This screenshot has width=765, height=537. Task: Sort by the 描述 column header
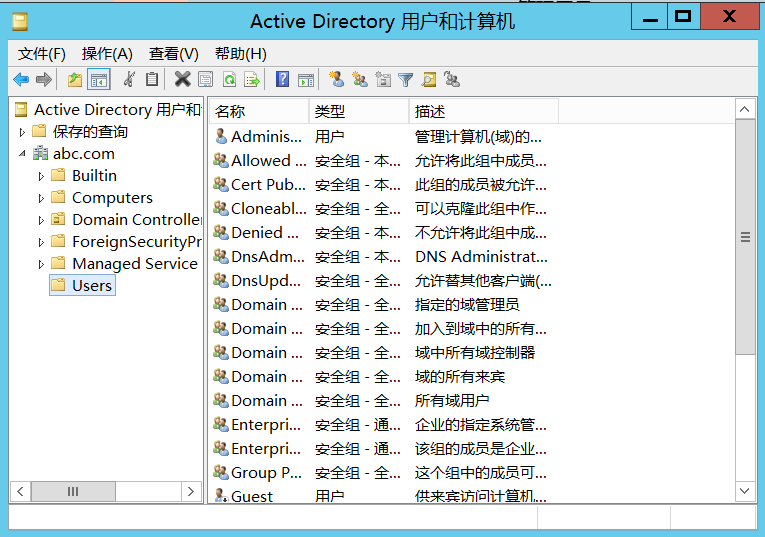pos(483,111)
